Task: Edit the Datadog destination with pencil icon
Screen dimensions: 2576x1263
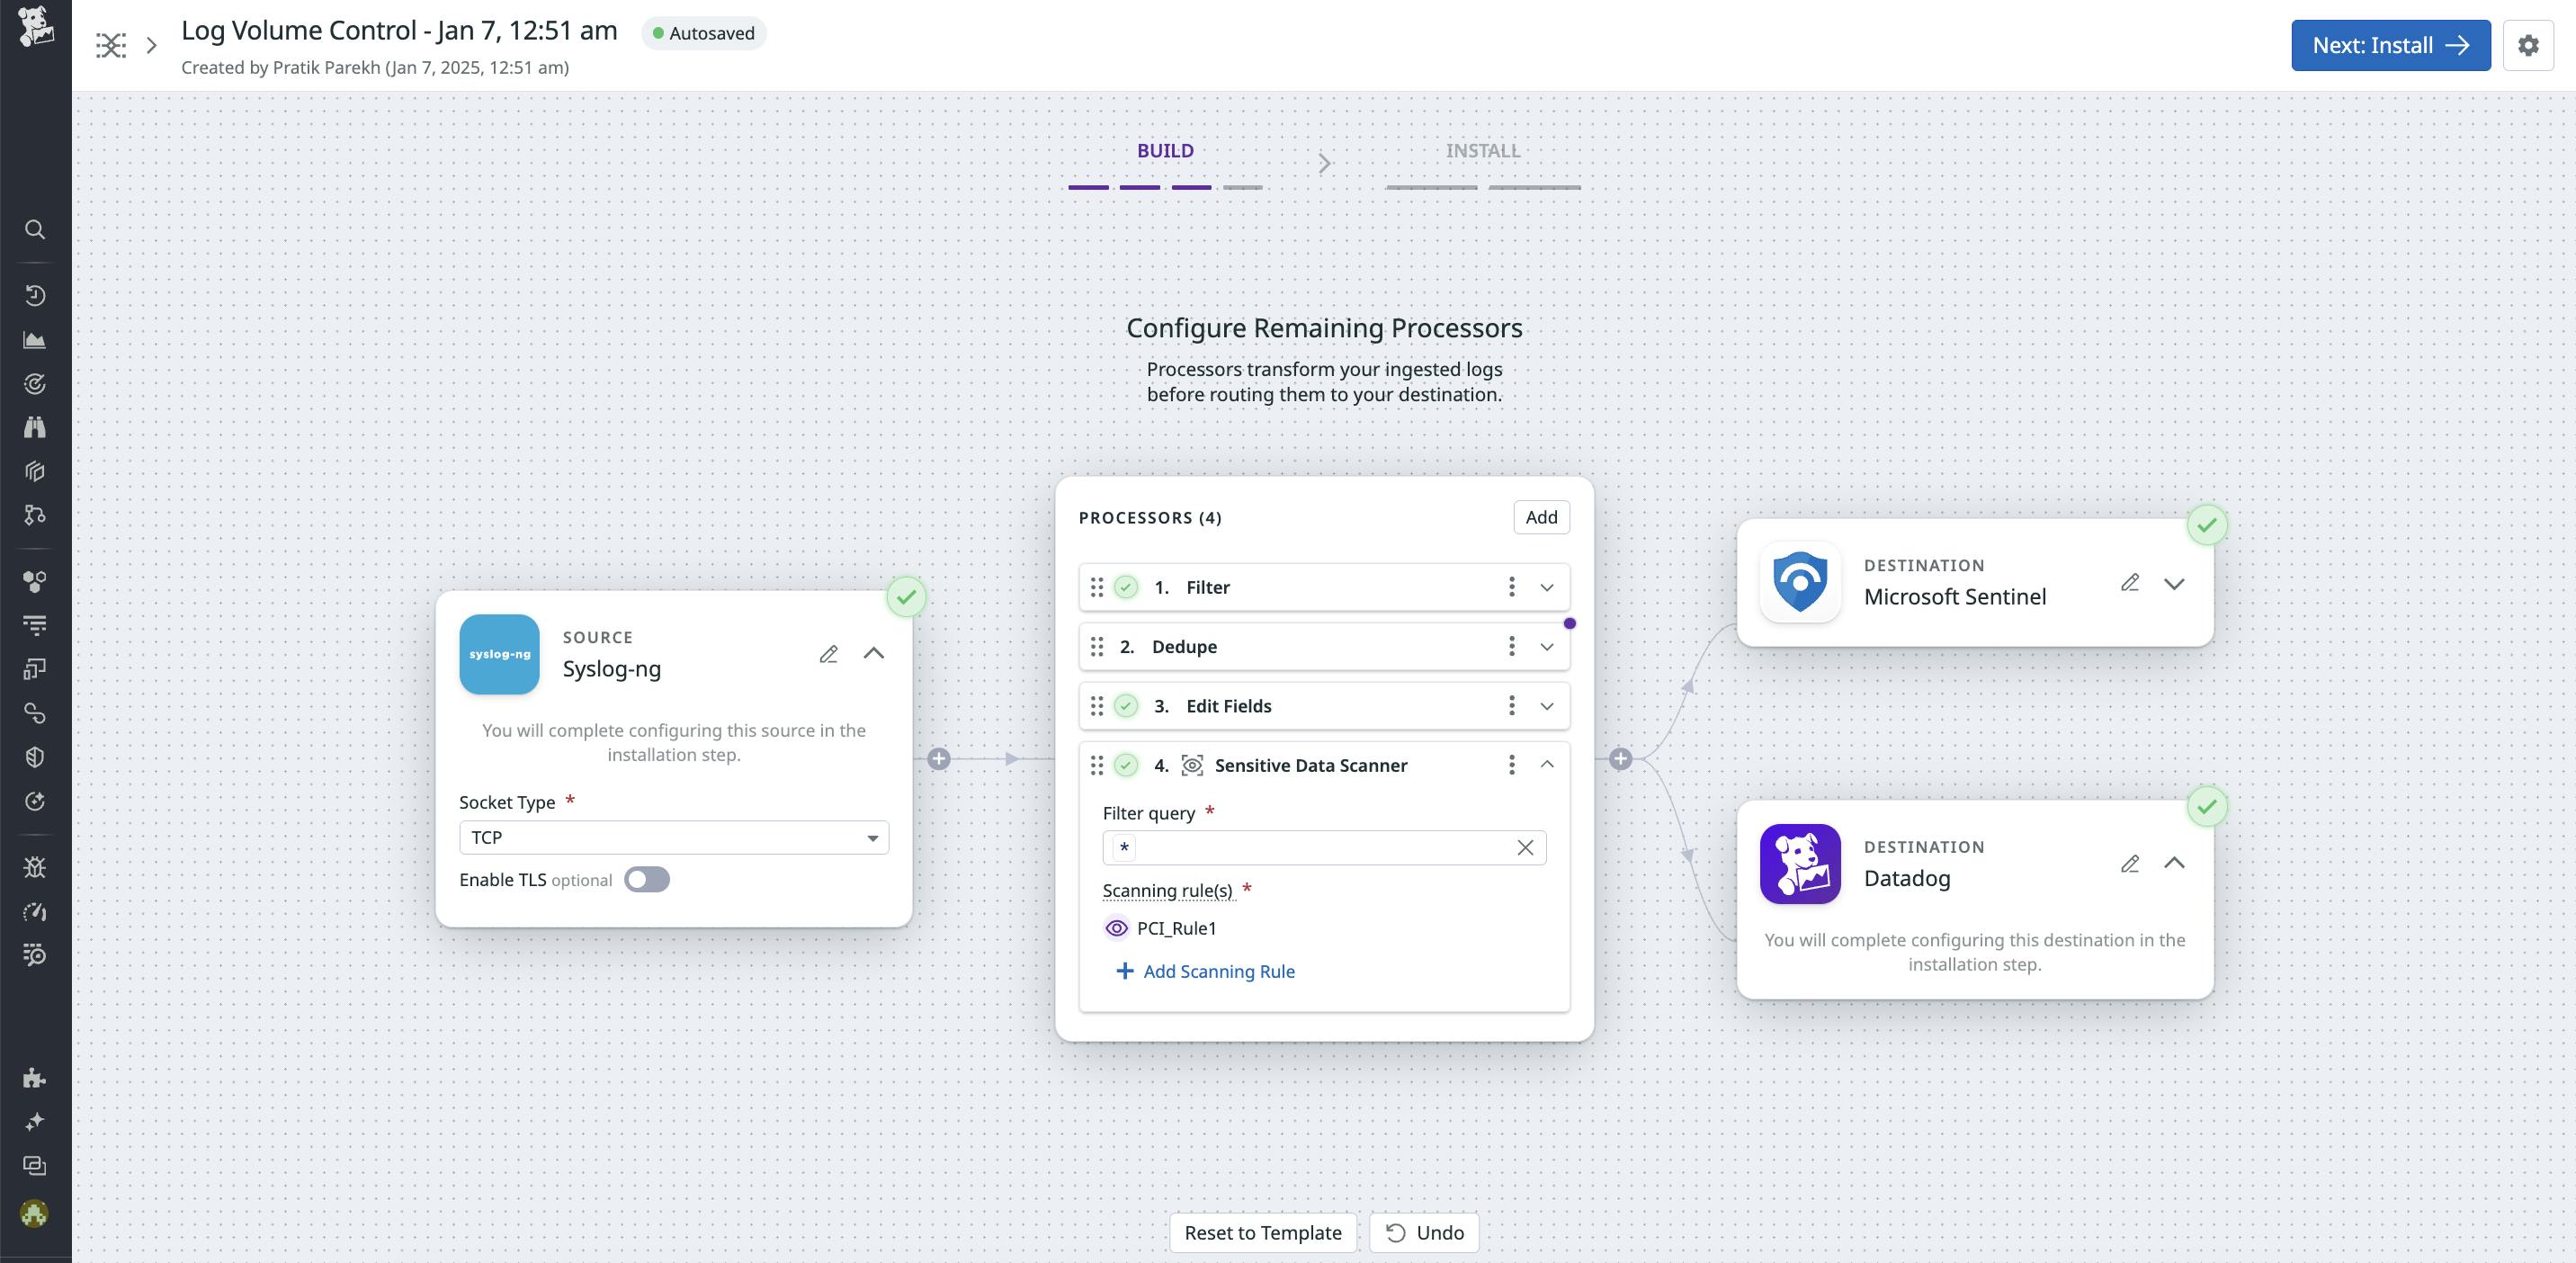Action: (2130, 863)
